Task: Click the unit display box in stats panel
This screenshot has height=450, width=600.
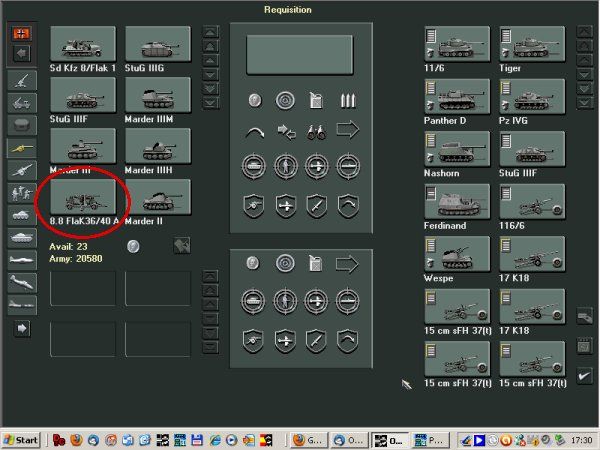Action: [x=300, y=55]
